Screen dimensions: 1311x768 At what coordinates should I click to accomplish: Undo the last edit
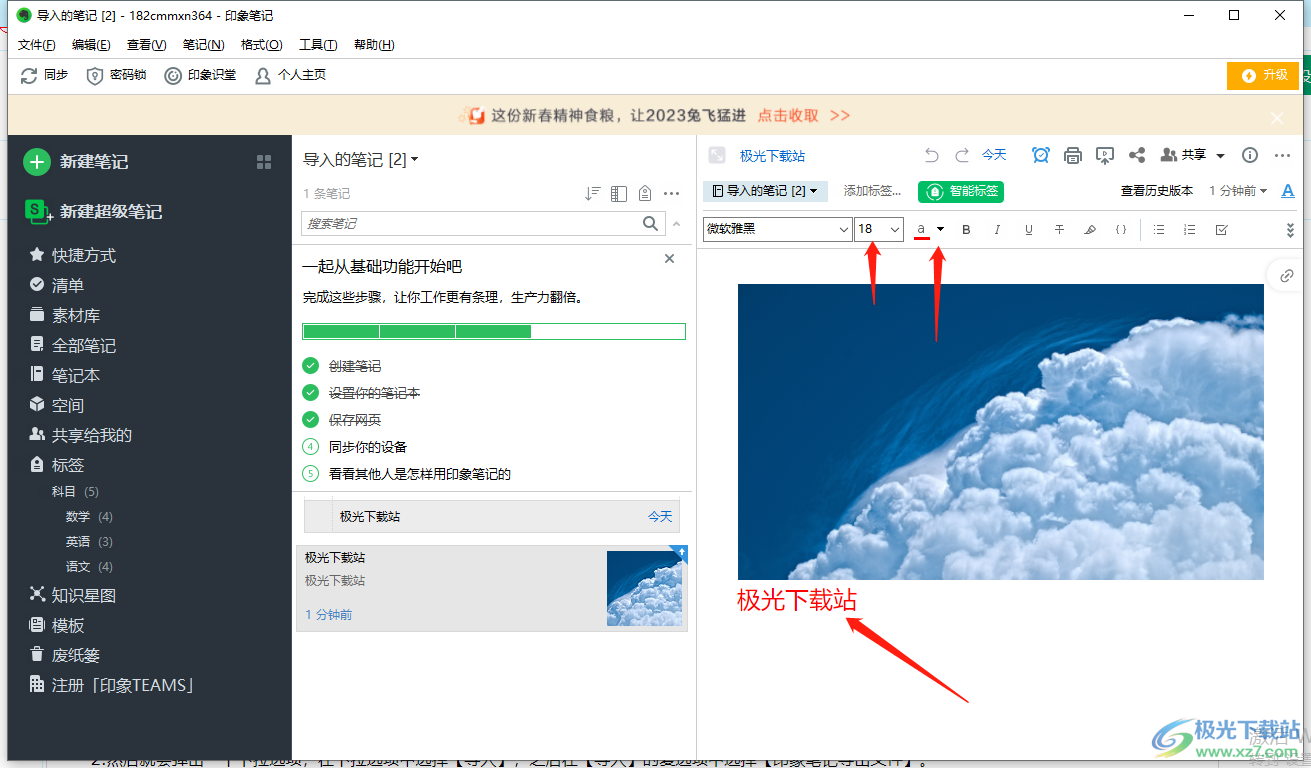932,155
